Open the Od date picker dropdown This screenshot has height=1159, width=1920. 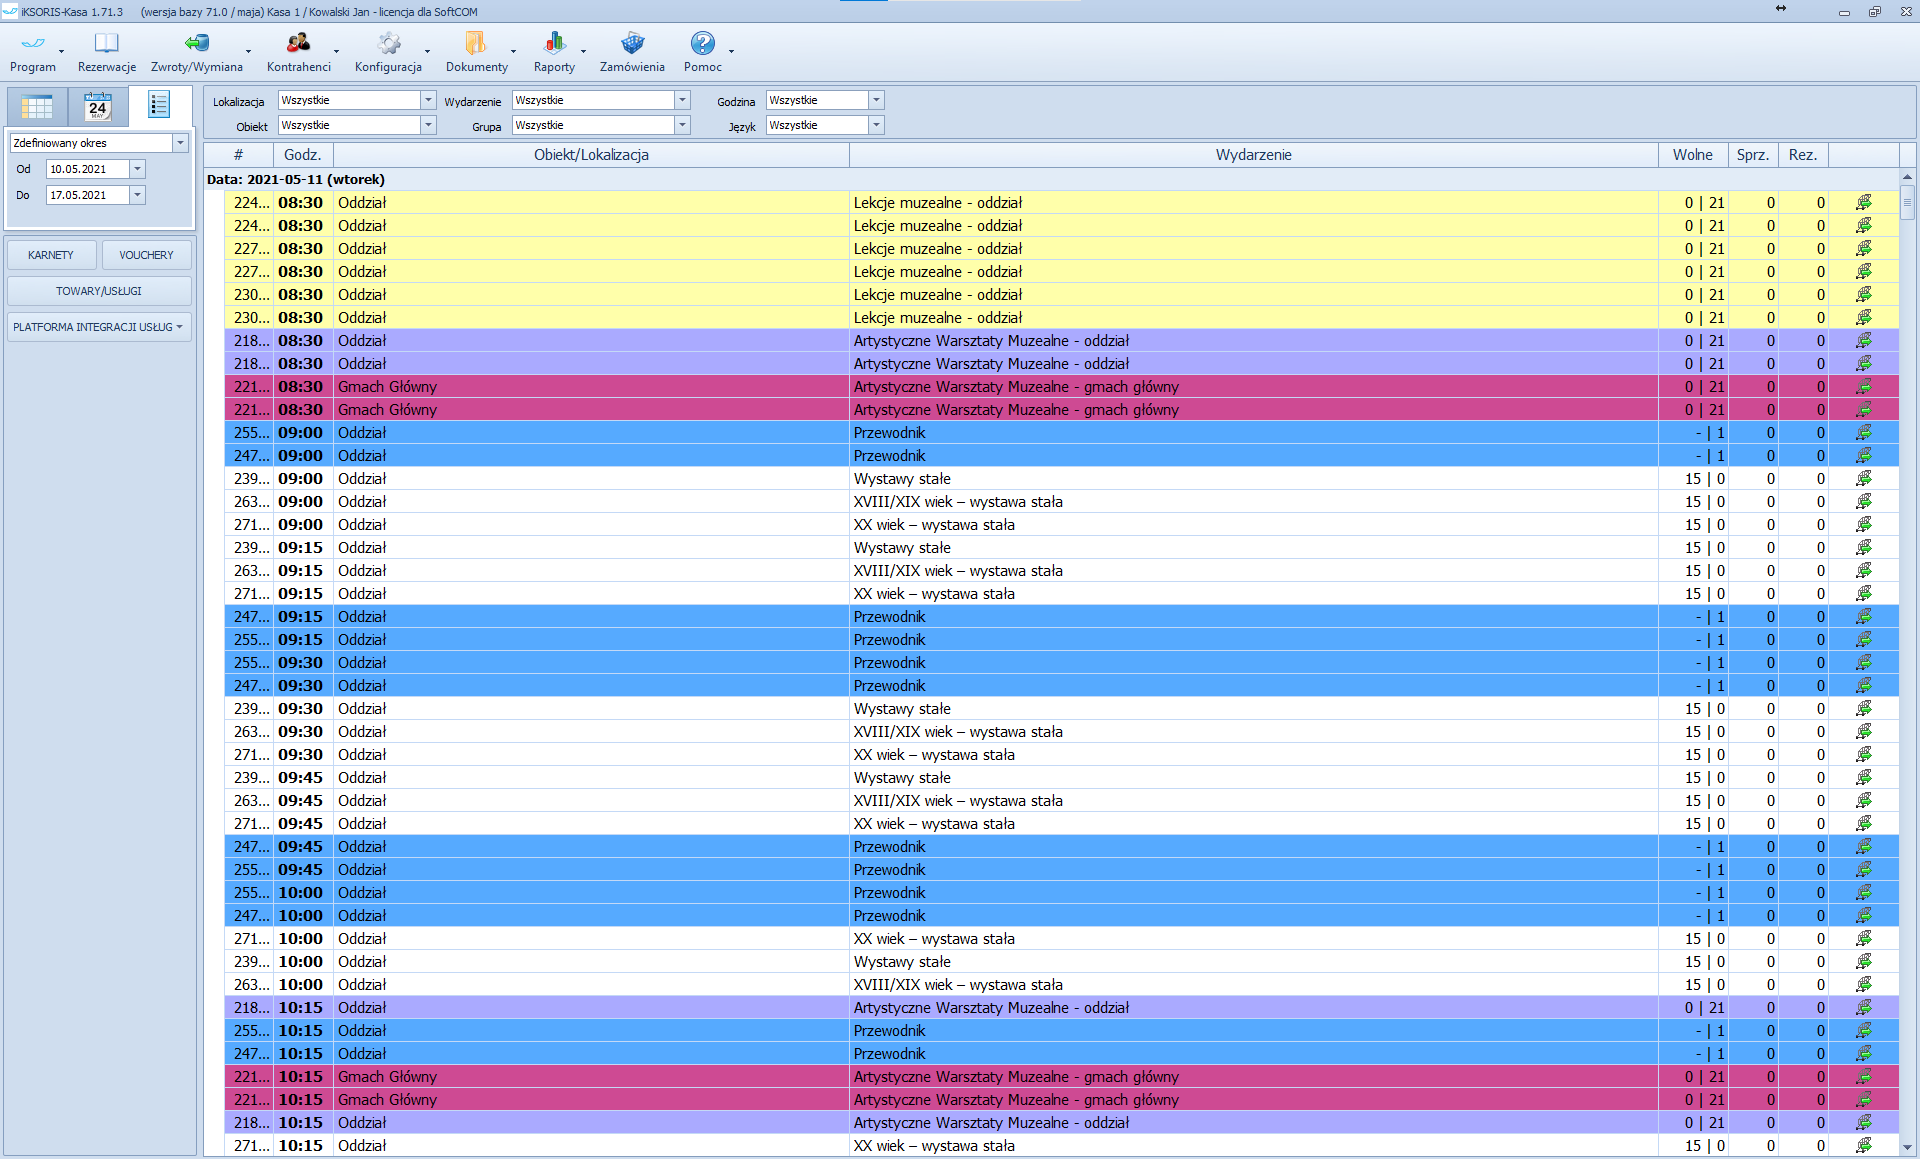(138, 169)
